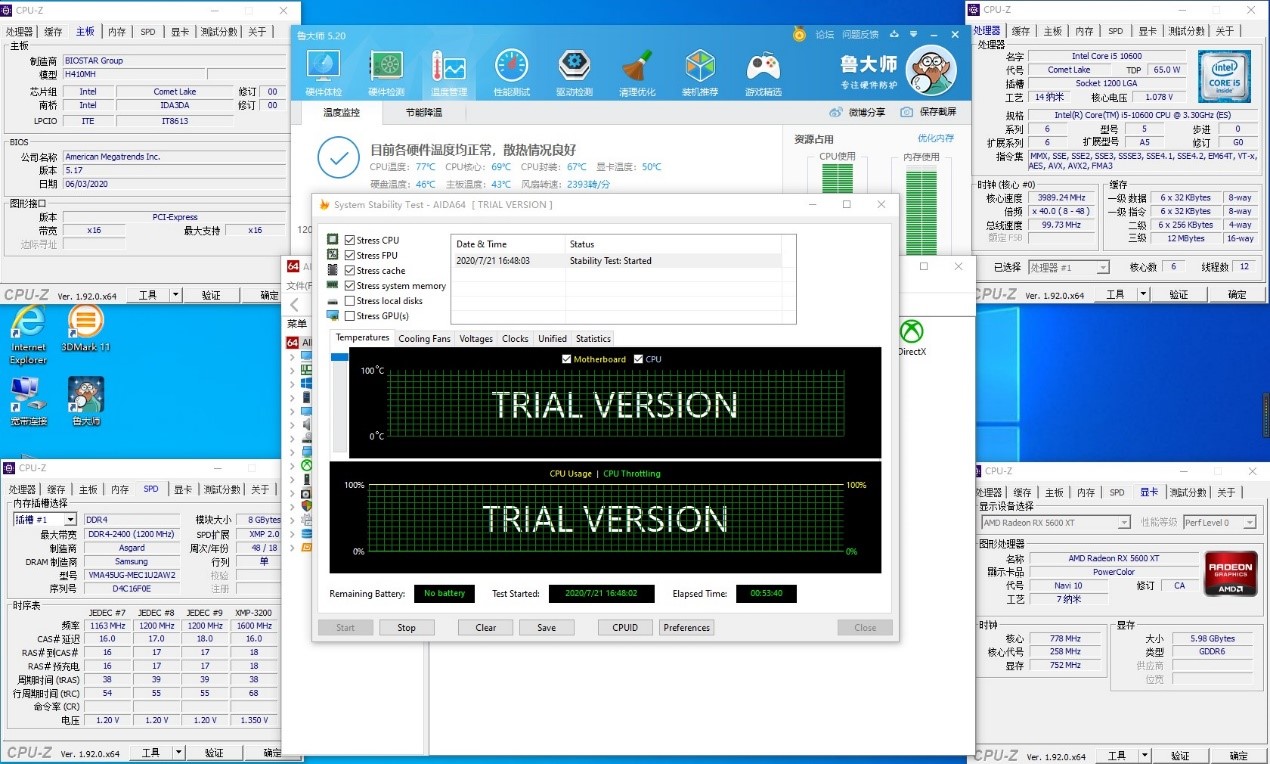Open the Clocks tab in AIDA64
Viewport: 1270px width, 764px height.
click(515, 339)
